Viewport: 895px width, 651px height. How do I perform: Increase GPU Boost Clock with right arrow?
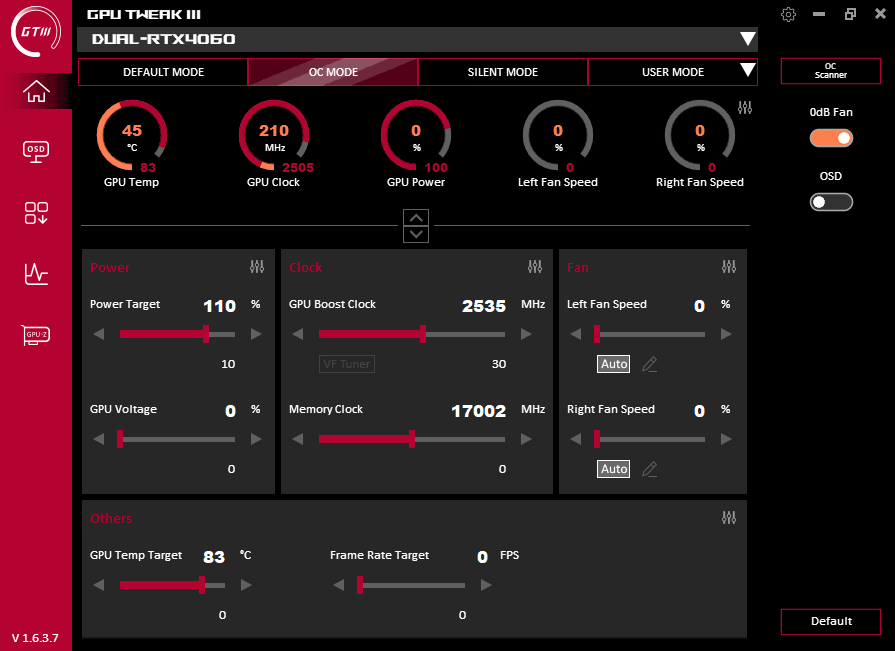tap(526, 334)
